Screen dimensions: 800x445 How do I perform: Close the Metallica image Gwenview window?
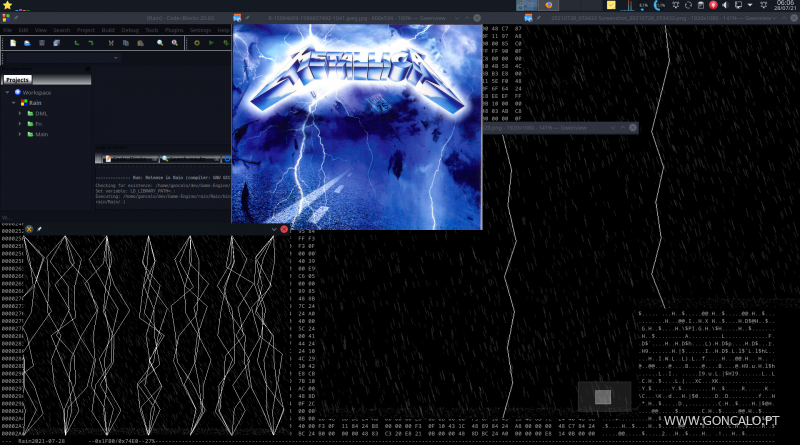point(477,18)
